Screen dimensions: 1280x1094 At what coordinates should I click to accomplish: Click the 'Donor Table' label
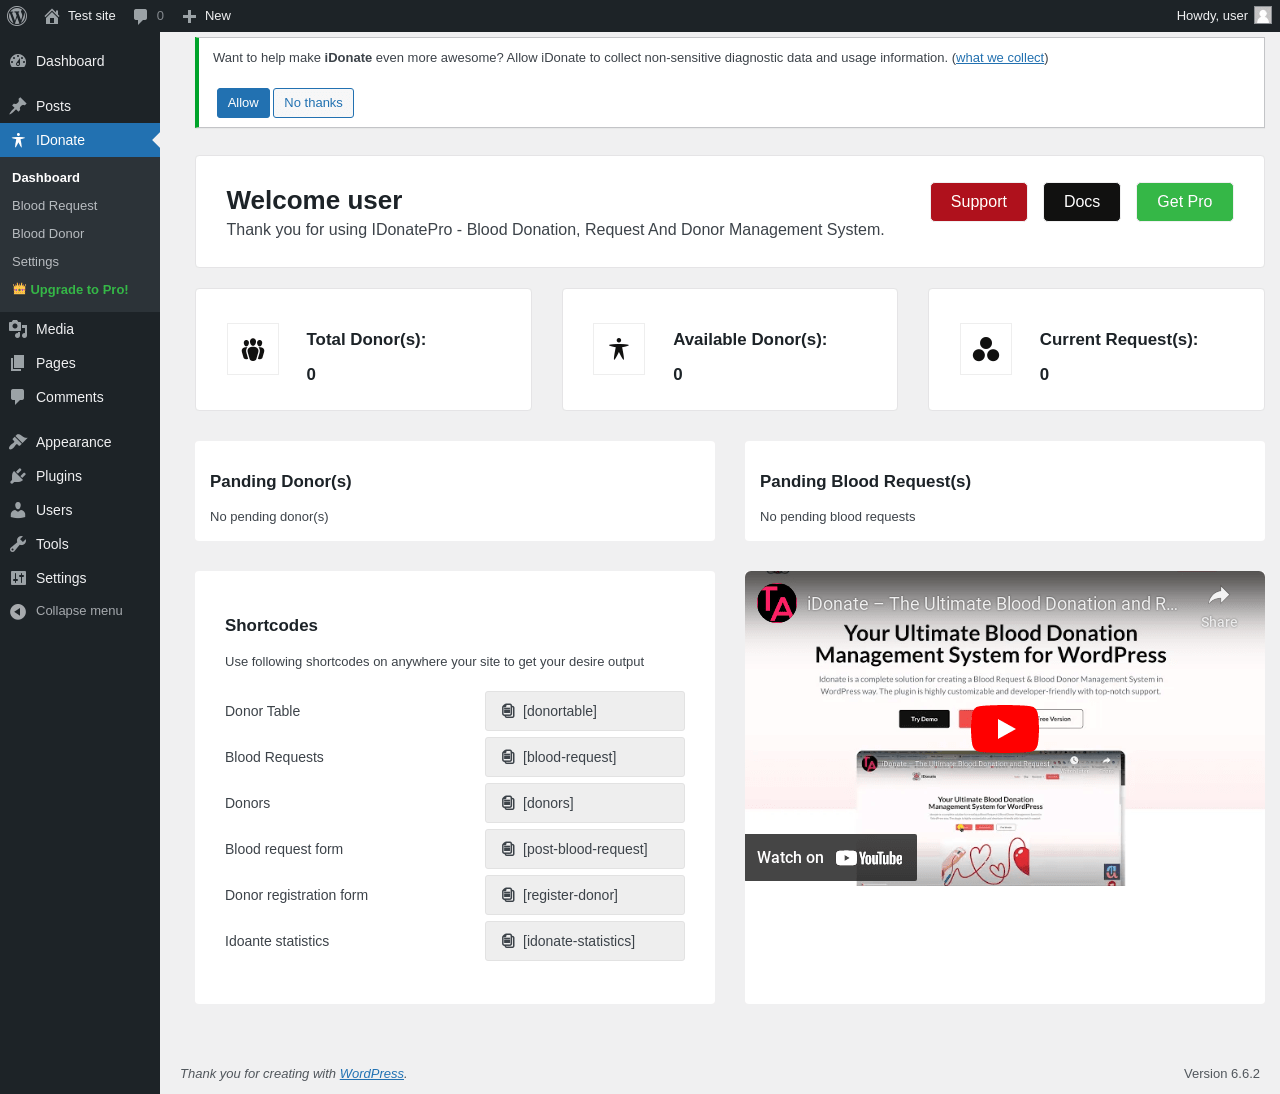point(263,711)
